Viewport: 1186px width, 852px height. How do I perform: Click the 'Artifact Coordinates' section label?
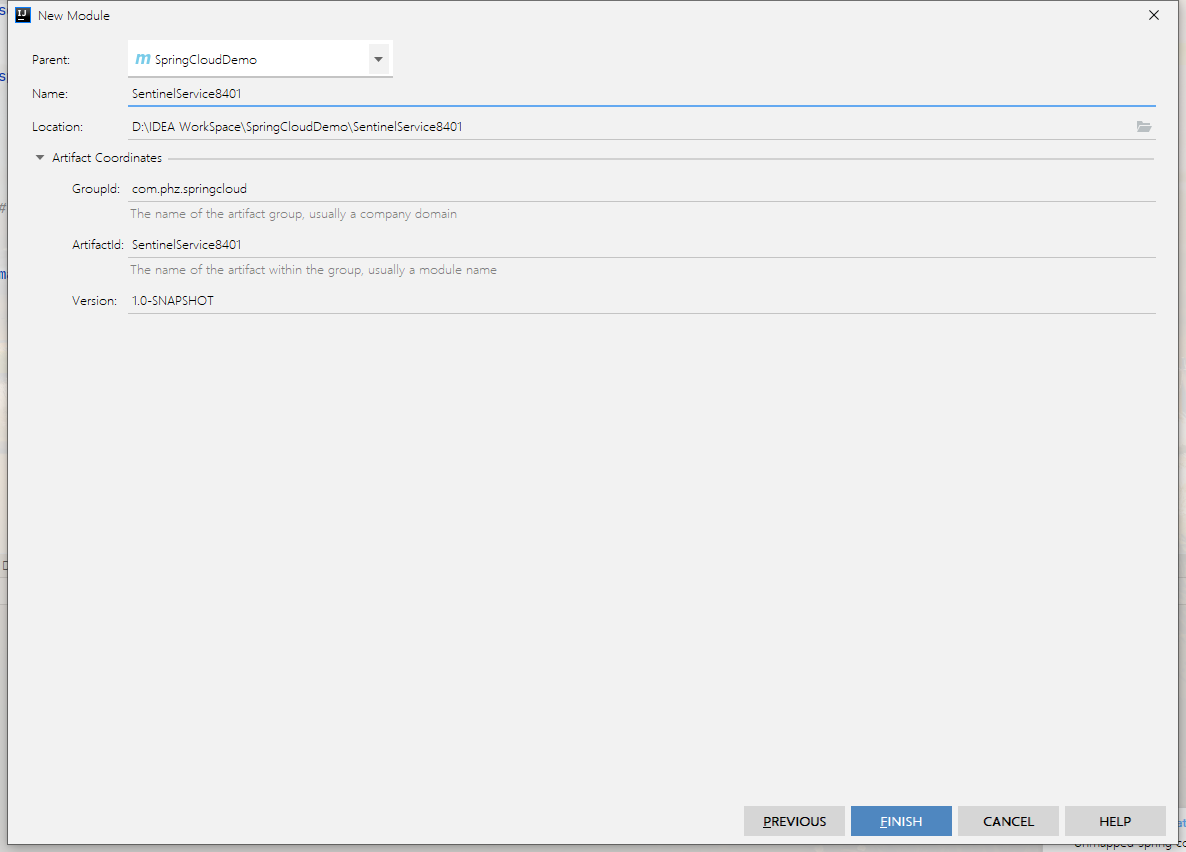tap(107, 157)
